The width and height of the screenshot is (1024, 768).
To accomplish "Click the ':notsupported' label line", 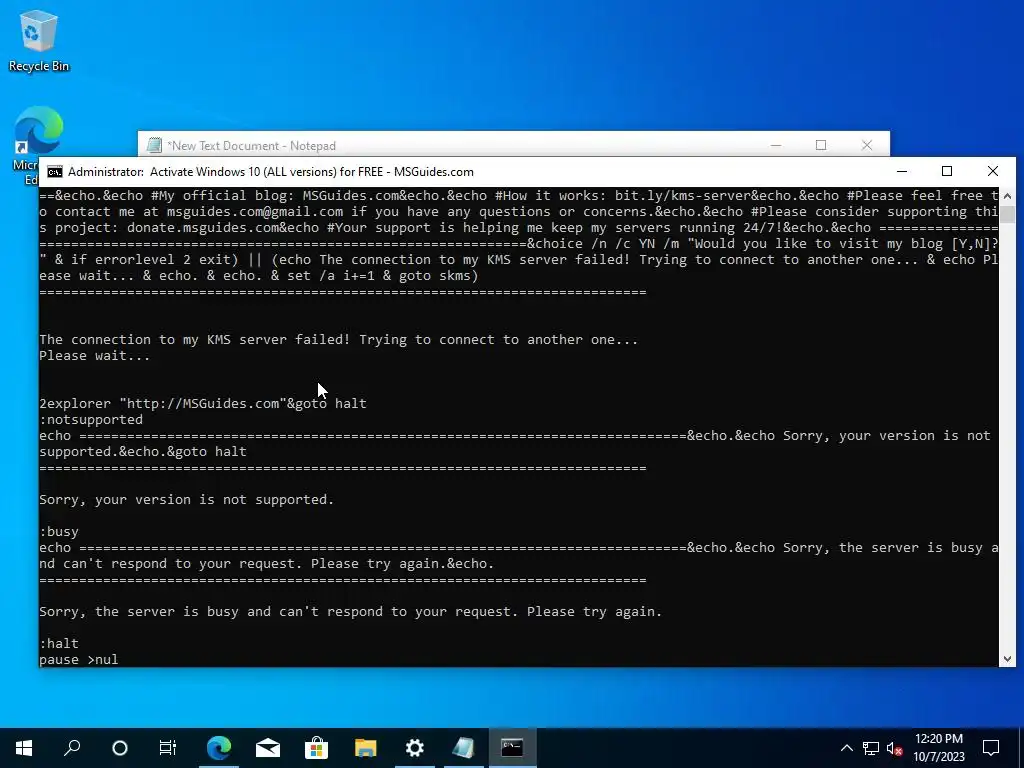I will (x=91, y=419).
